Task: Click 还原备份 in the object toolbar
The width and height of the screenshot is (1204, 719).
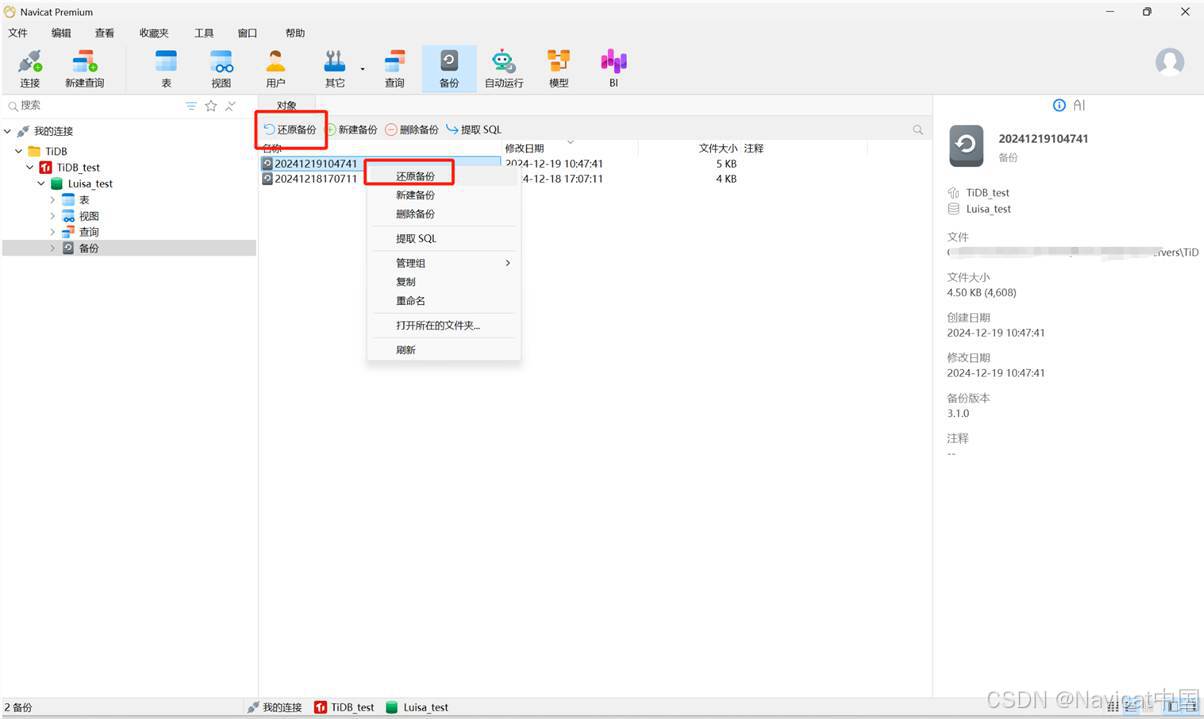Action: tap(290, 130)
